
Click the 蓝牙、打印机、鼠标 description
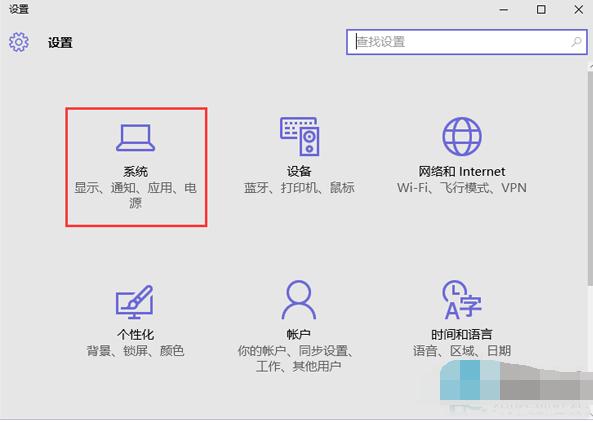299,188
